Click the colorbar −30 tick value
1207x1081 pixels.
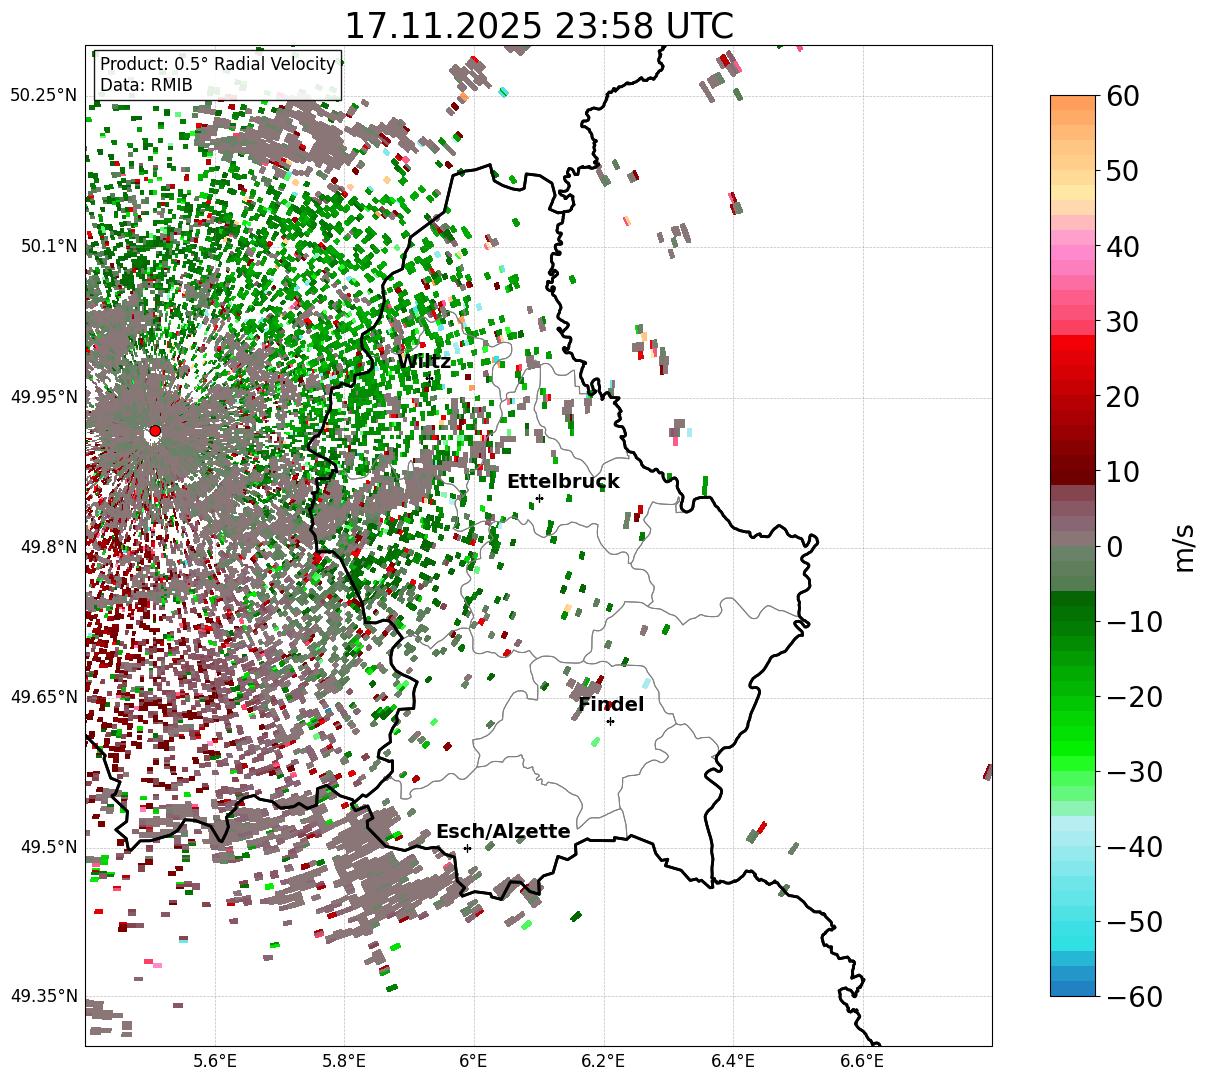click(1134, 771)
